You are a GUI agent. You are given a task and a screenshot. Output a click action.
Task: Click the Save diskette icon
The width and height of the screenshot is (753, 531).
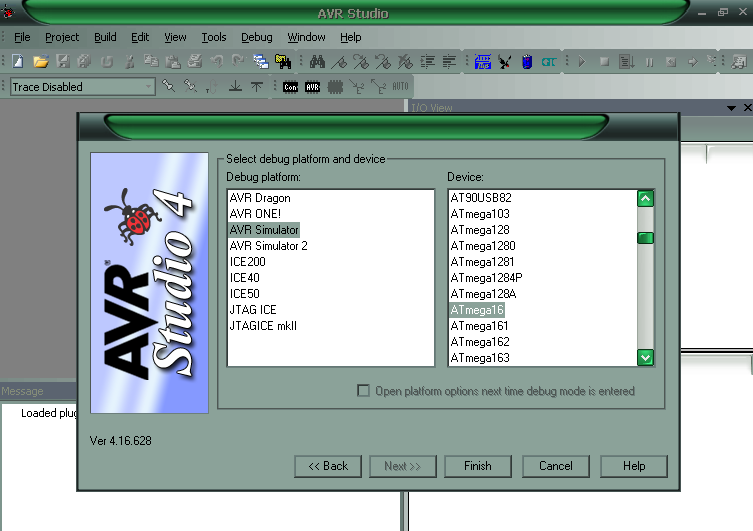63,61
